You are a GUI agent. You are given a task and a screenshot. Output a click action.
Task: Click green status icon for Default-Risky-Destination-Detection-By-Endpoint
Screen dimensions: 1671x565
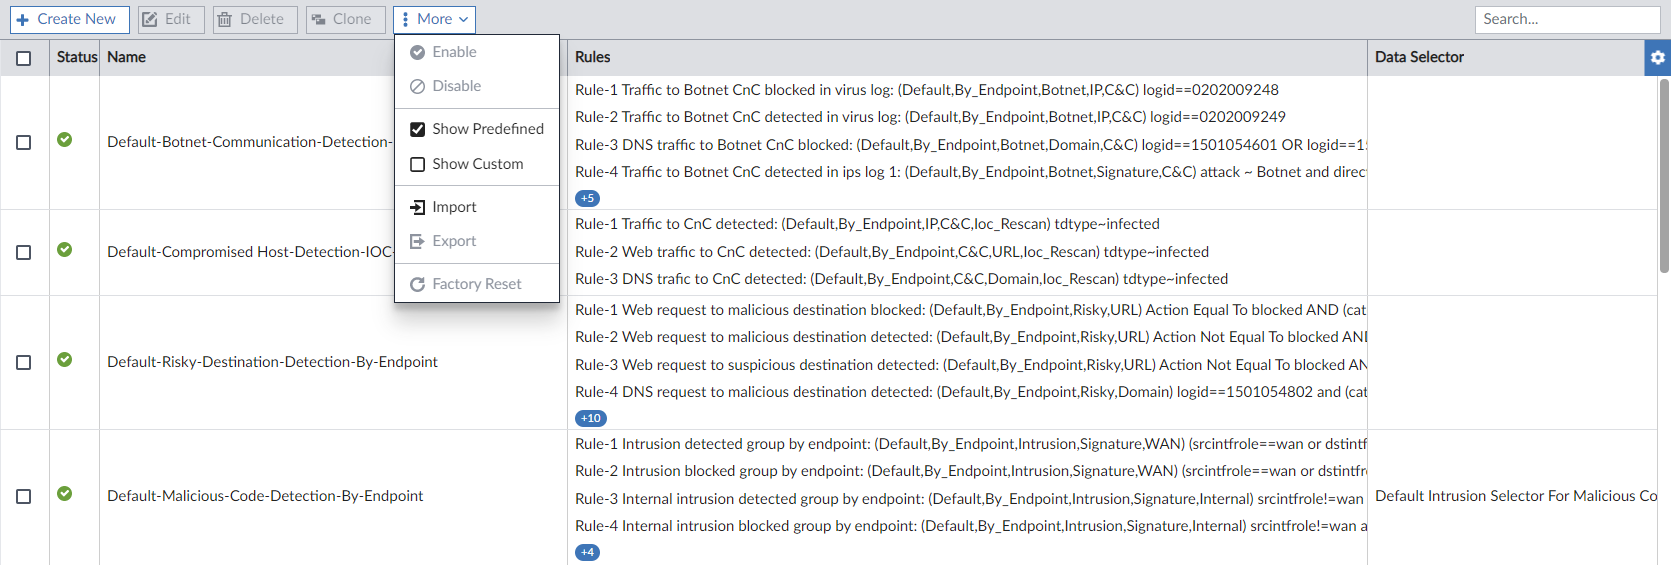click(64, 360)
